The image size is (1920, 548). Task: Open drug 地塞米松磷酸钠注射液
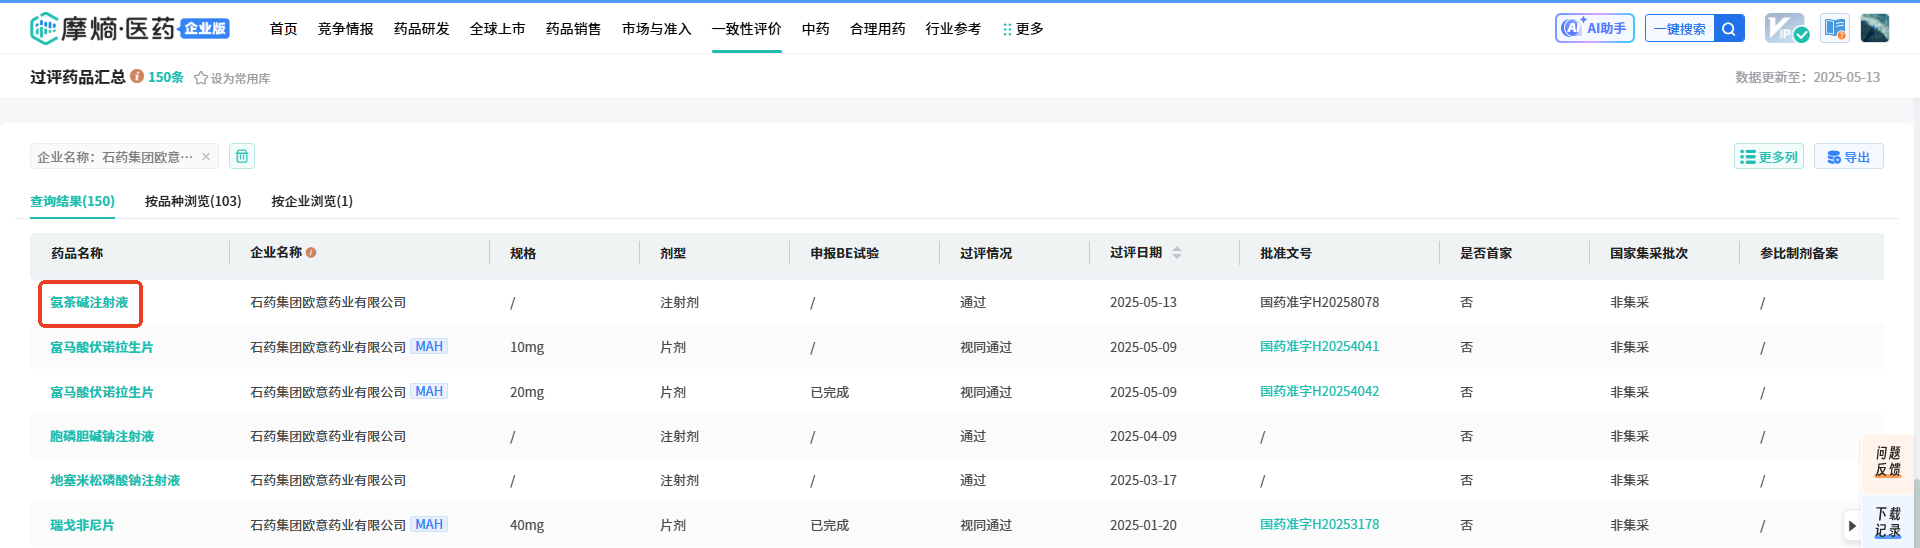pos(115,480)
